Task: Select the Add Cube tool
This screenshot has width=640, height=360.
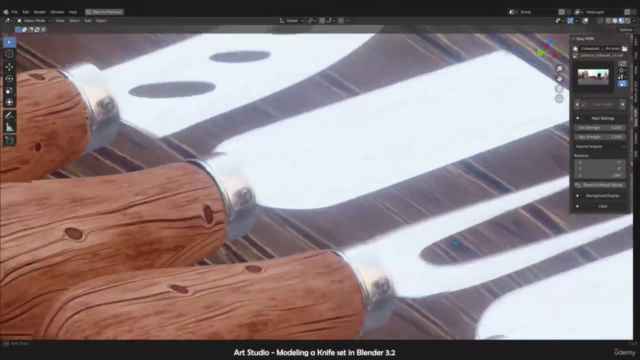Action: click(9, 141)
